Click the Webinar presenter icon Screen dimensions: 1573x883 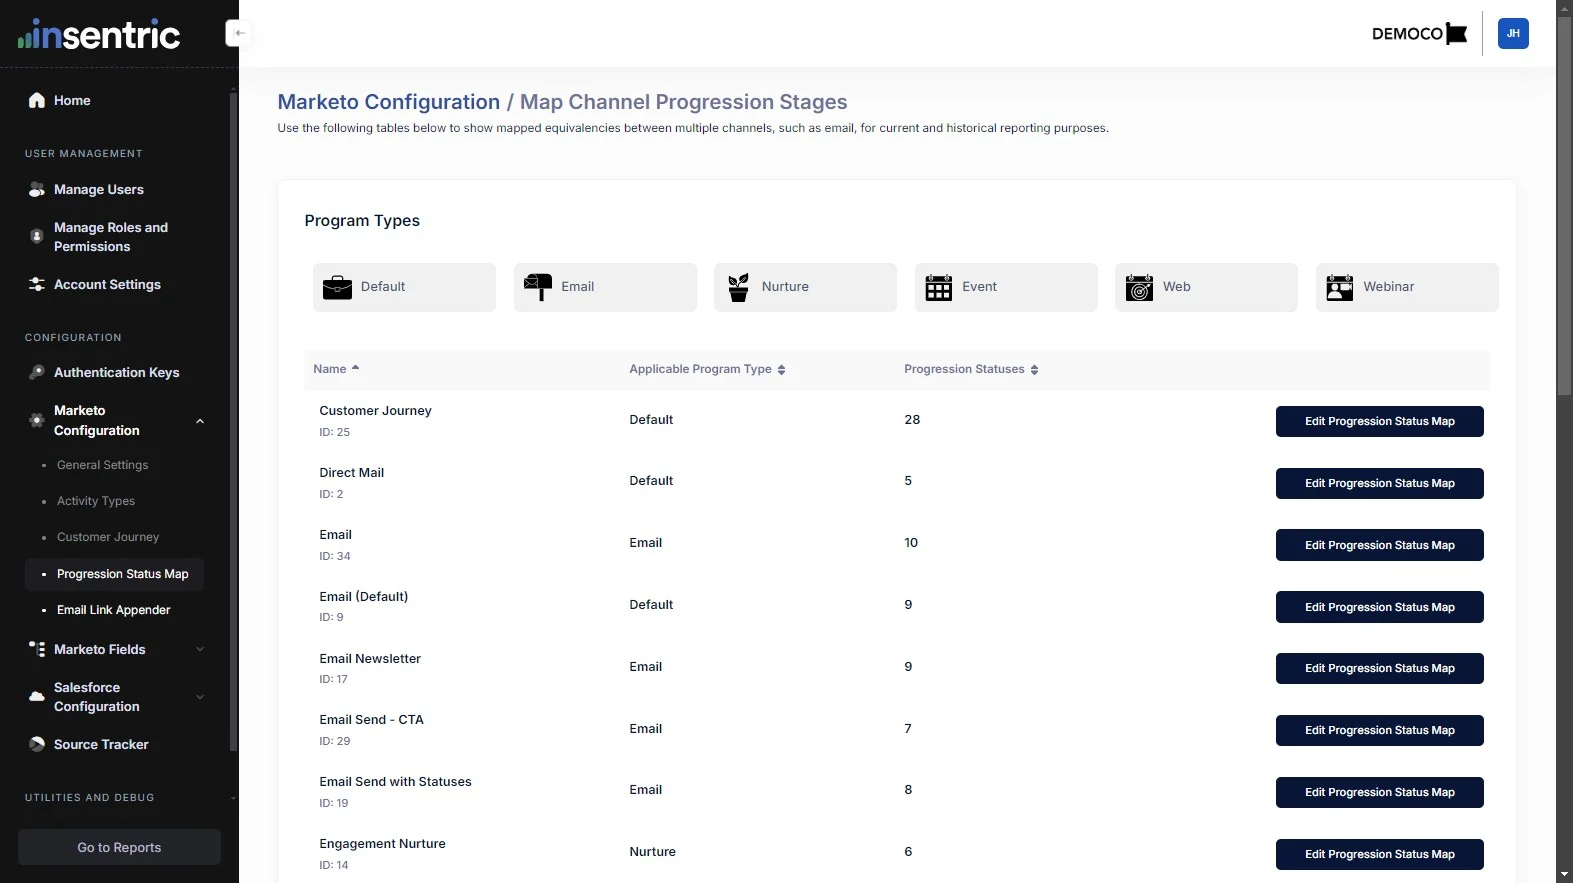point(1340,287)
